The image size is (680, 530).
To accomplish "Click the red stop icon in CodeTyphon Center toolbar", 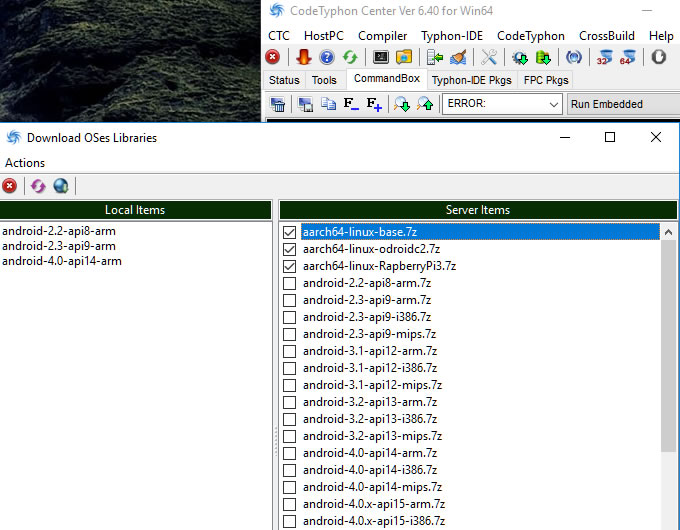I will (272, 57).
